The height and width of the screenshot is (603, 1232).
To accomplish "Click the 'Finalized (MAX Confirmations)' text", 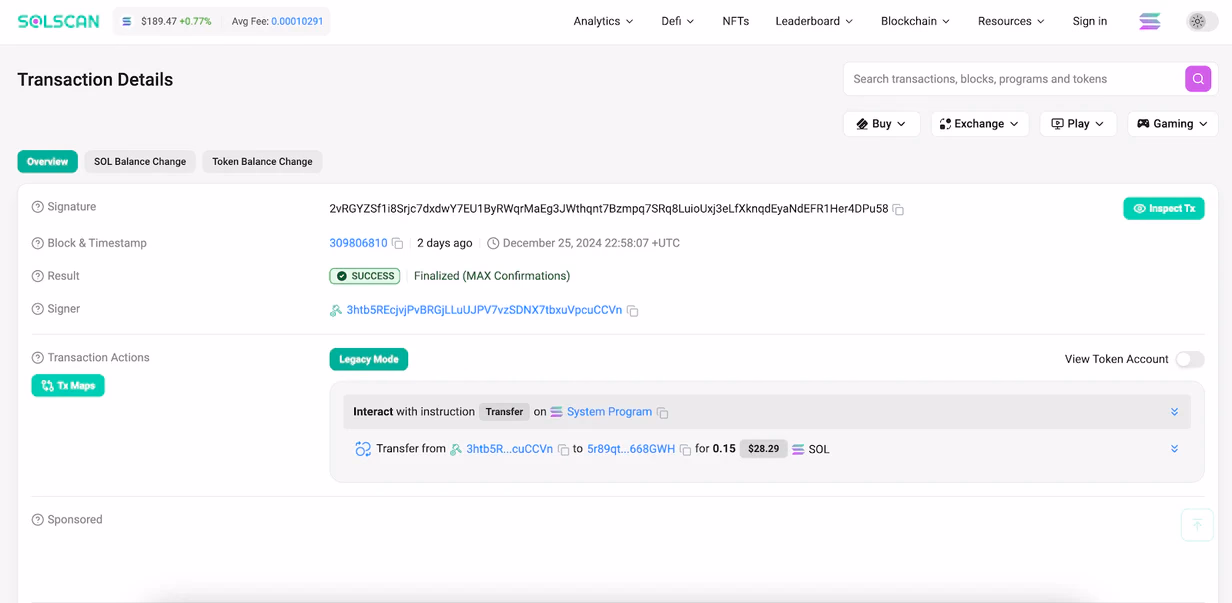I will (x=492, y=276).
